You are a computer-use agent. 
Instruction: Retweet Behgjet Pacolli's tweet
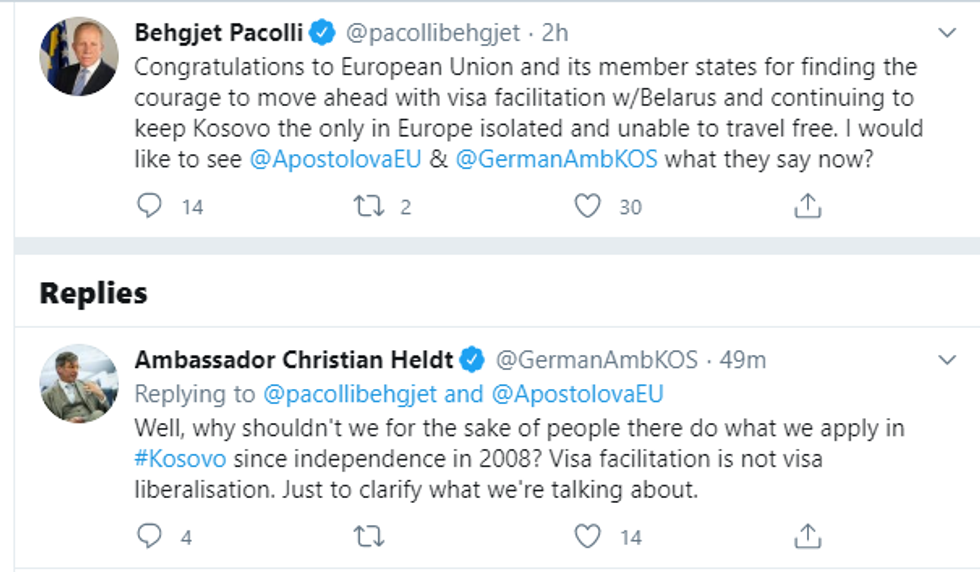367,206
